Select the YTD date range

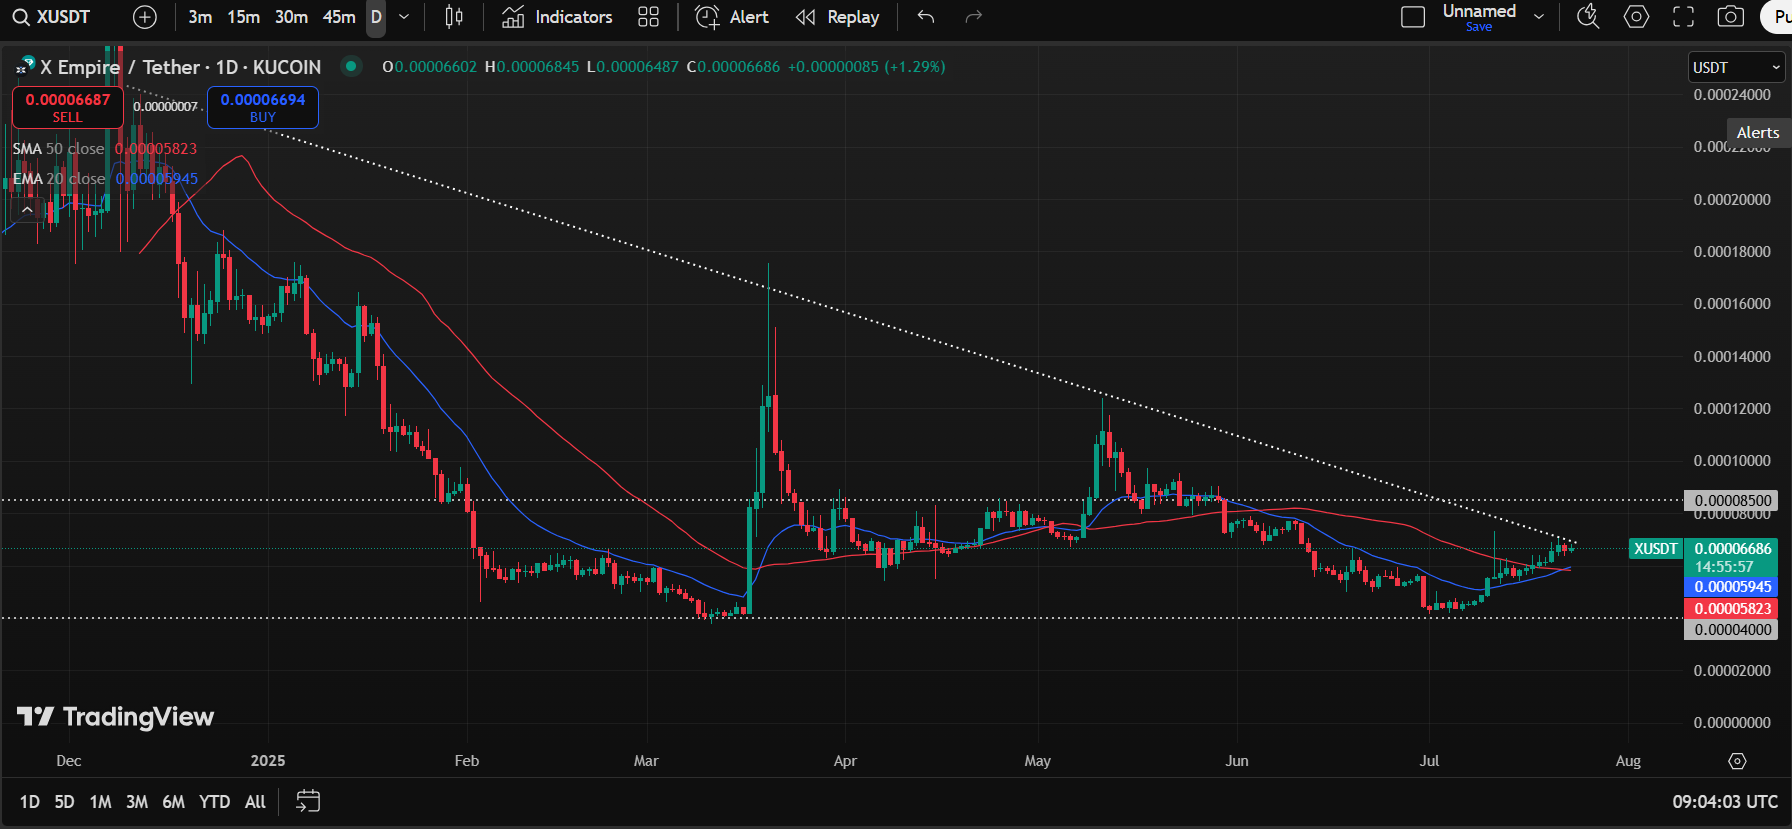[x=214, y=802]
